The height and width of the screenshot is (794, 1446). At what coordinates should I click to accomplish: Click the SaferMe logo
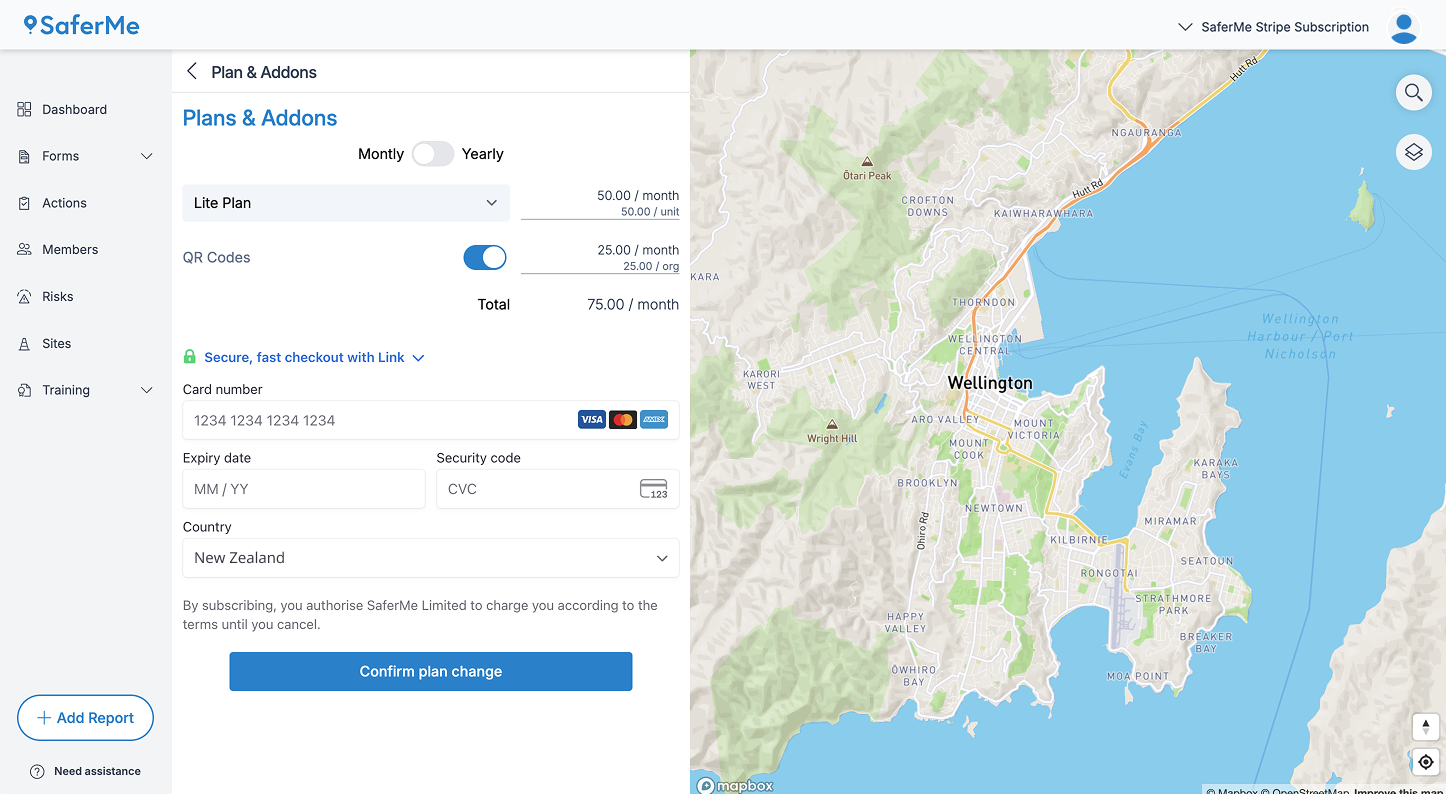82,25
